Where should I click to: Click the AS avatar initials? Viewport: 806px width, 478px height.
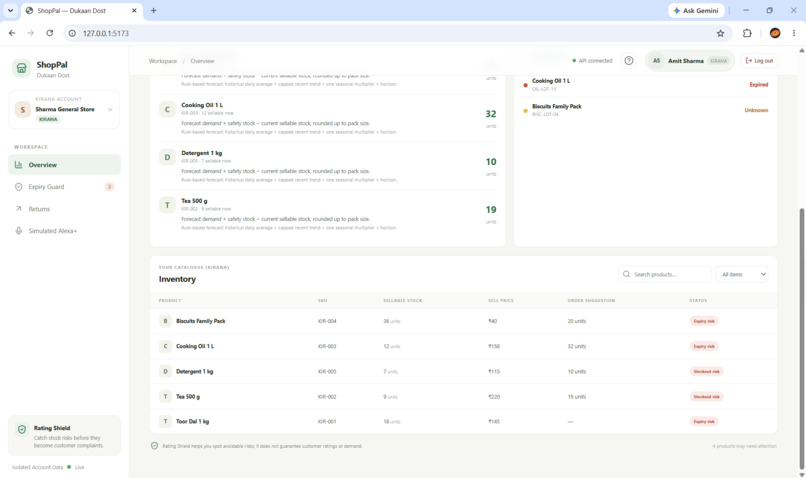[656, 61]
